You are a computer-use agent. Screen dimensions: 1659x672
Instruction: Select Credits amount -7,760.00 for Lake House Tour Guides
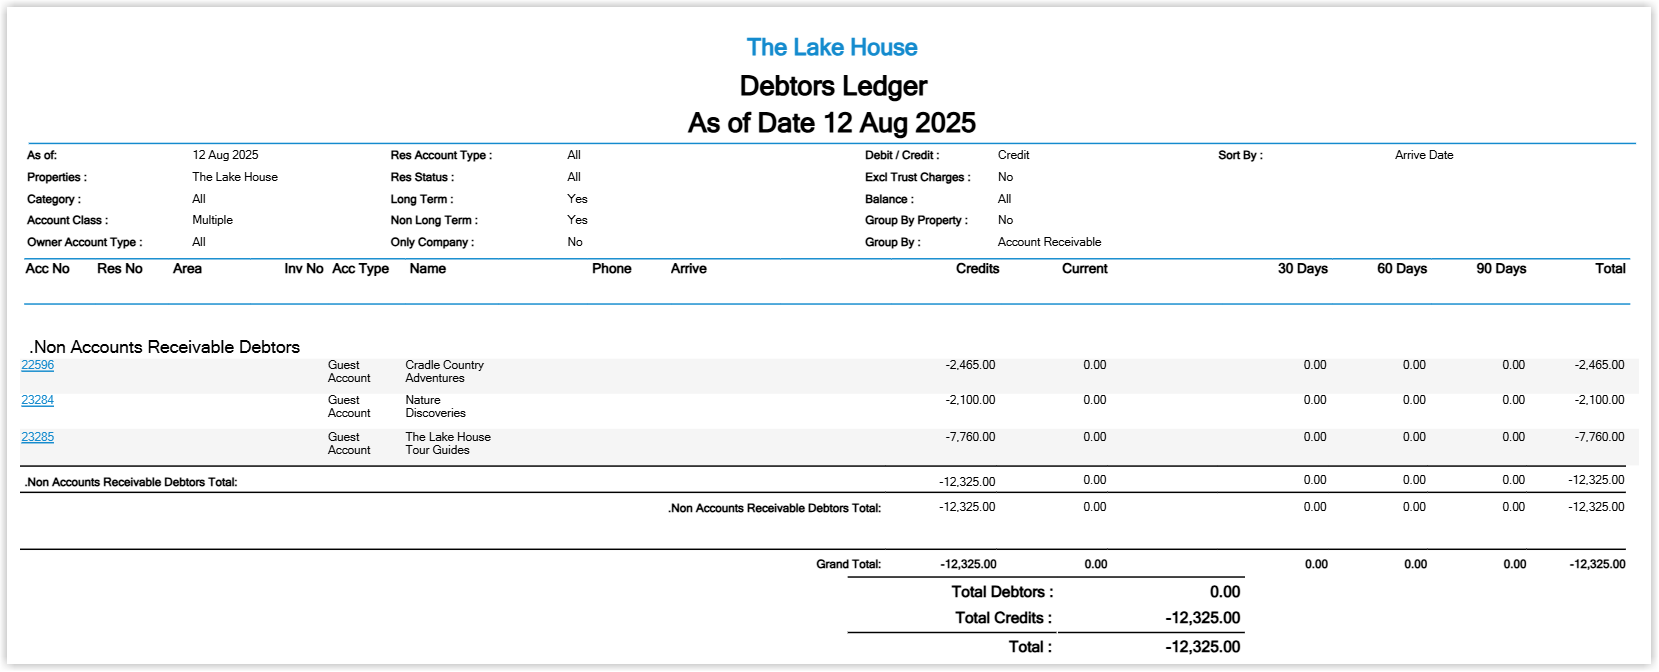pos(970,437)
